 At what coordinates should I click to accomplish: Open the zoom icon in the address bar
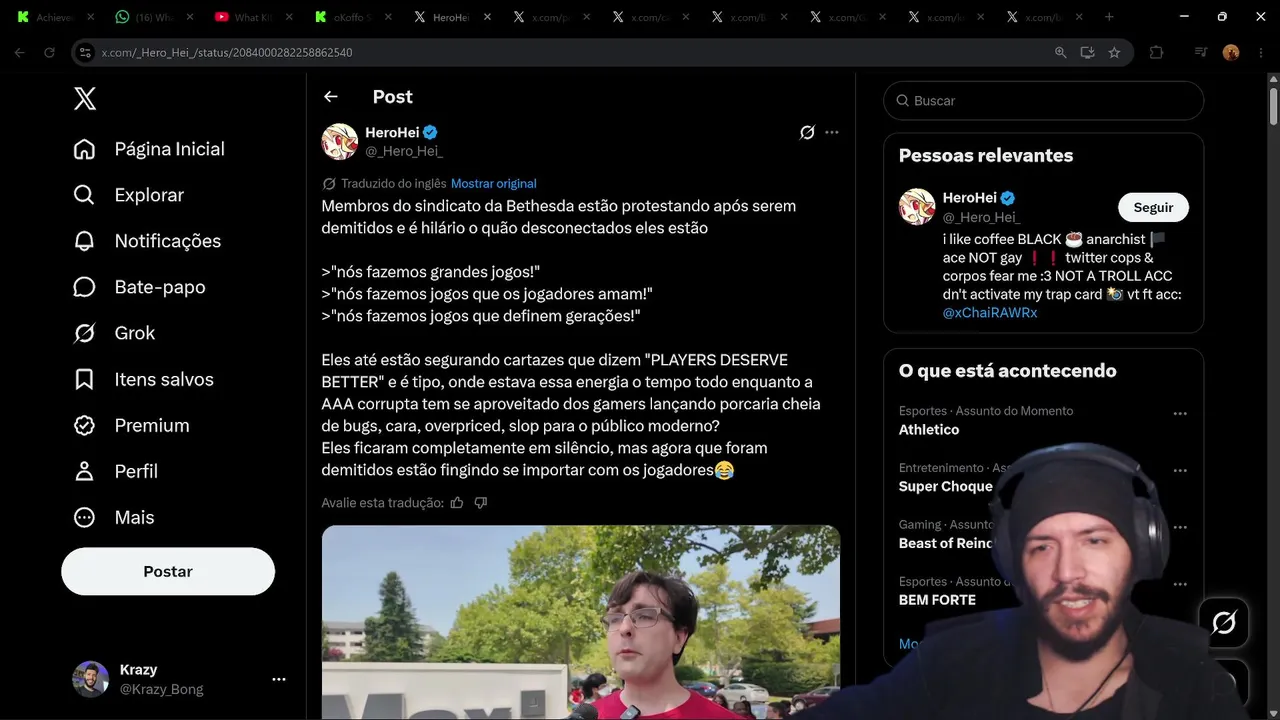tap(1061, 52)
